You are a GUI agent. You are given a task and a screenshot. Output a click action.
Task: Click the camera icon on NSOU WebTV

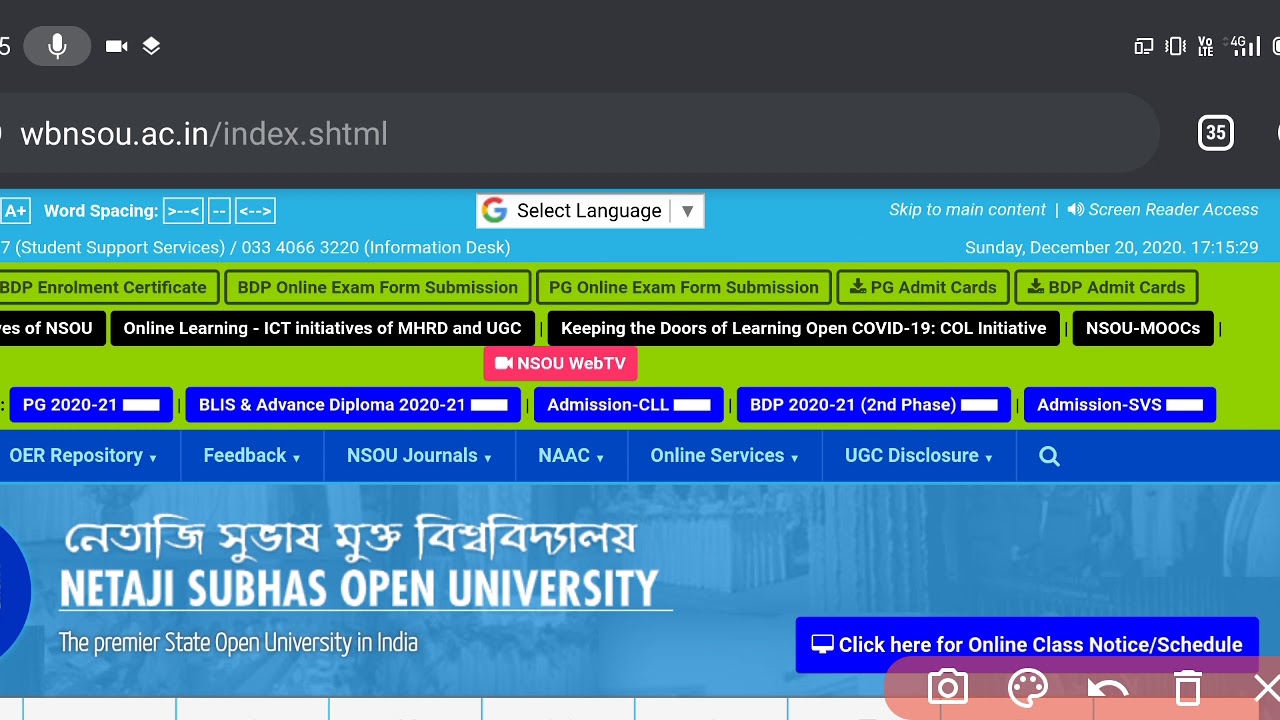pyautogui.click(x=504, y=364)
